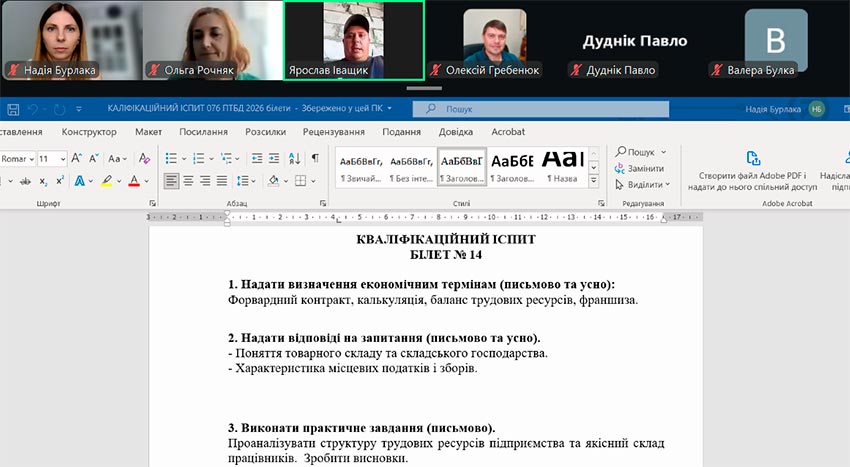Select the Назва style
Image resolution: width=850 pixels, height=467 pixels.
563,168
